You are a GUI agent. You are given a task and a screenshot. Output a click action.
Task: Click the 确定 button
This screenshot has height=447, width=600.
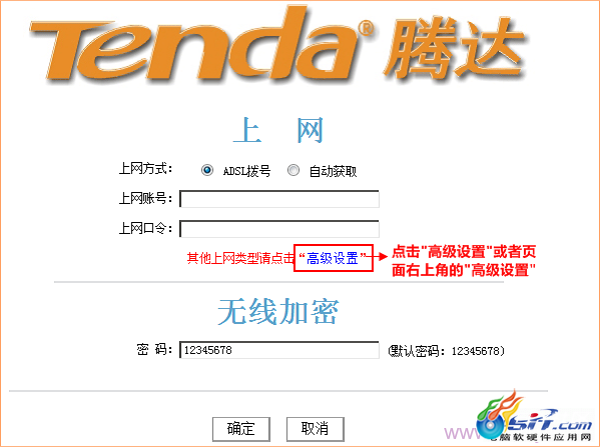(241, 429)
